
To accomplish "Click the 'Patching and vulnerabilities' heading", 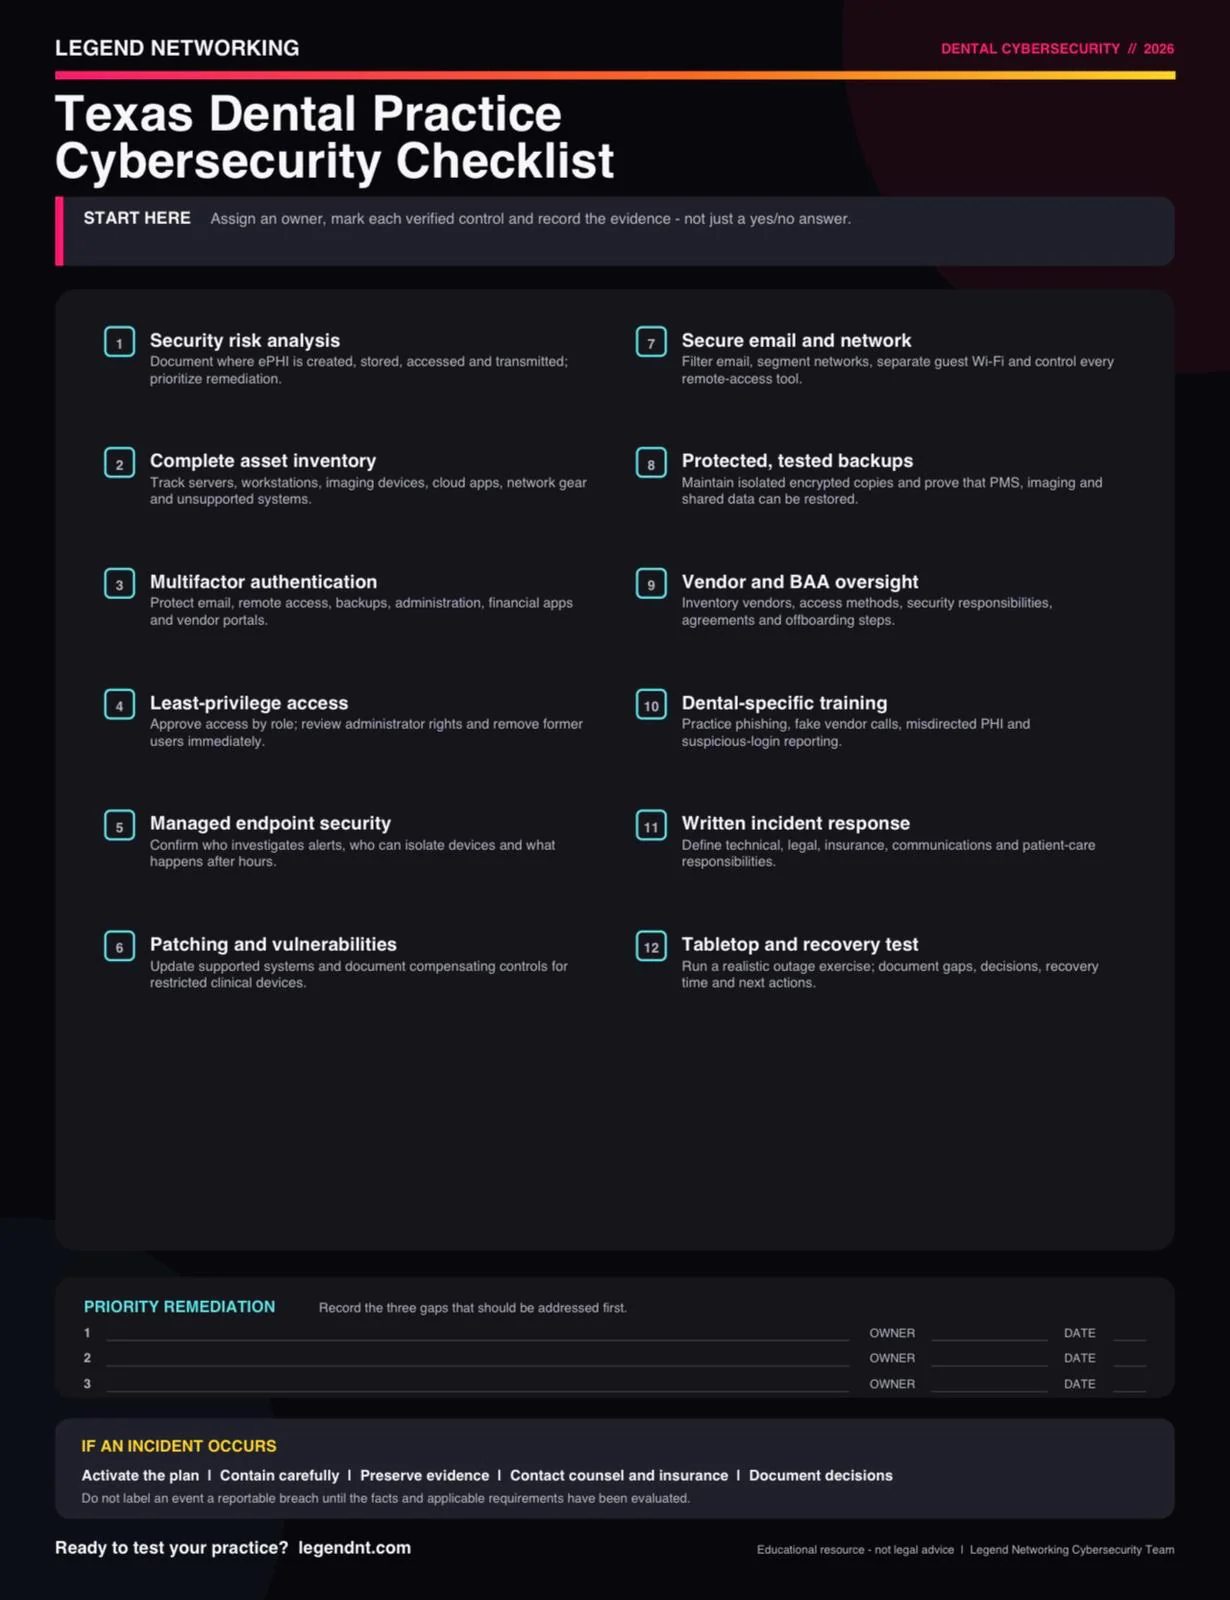I will pos(273,944).
